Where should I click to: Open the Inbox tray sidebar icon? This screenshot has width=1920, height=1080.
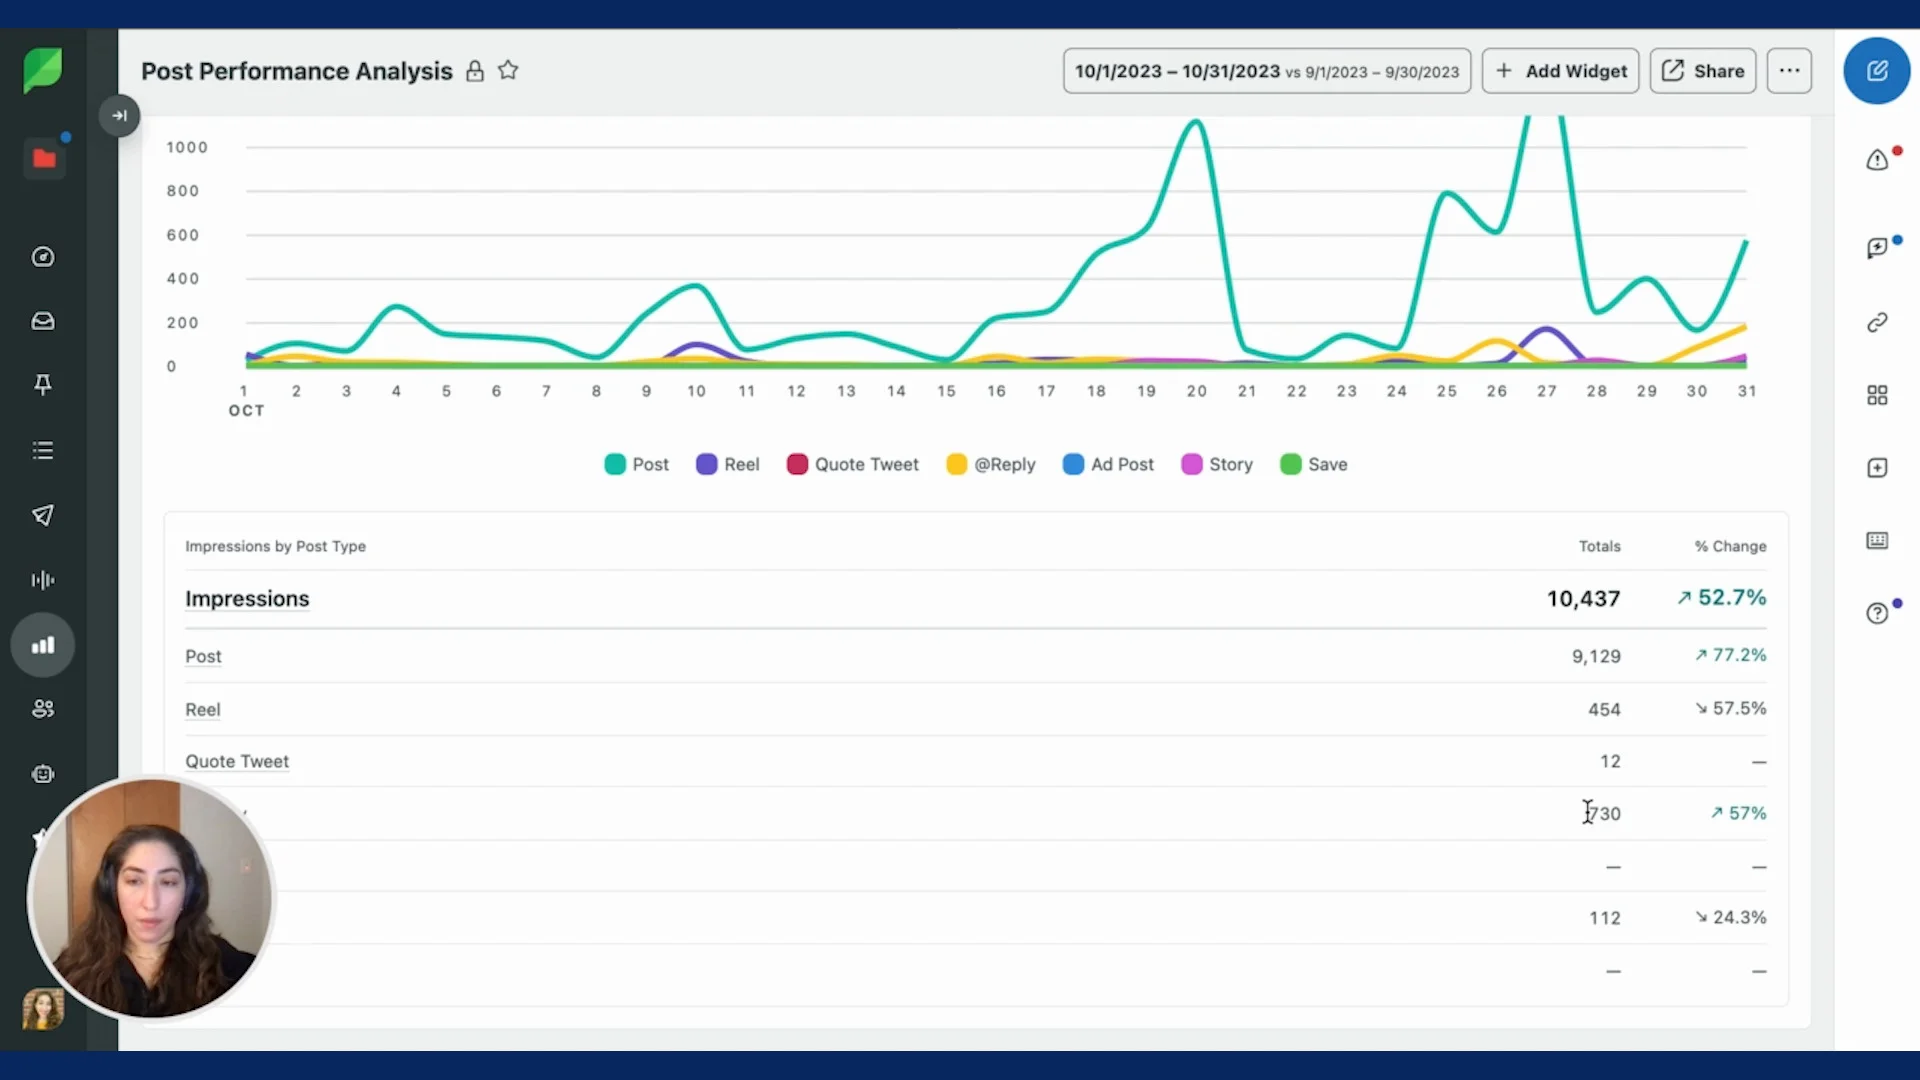tap(43, 321)
